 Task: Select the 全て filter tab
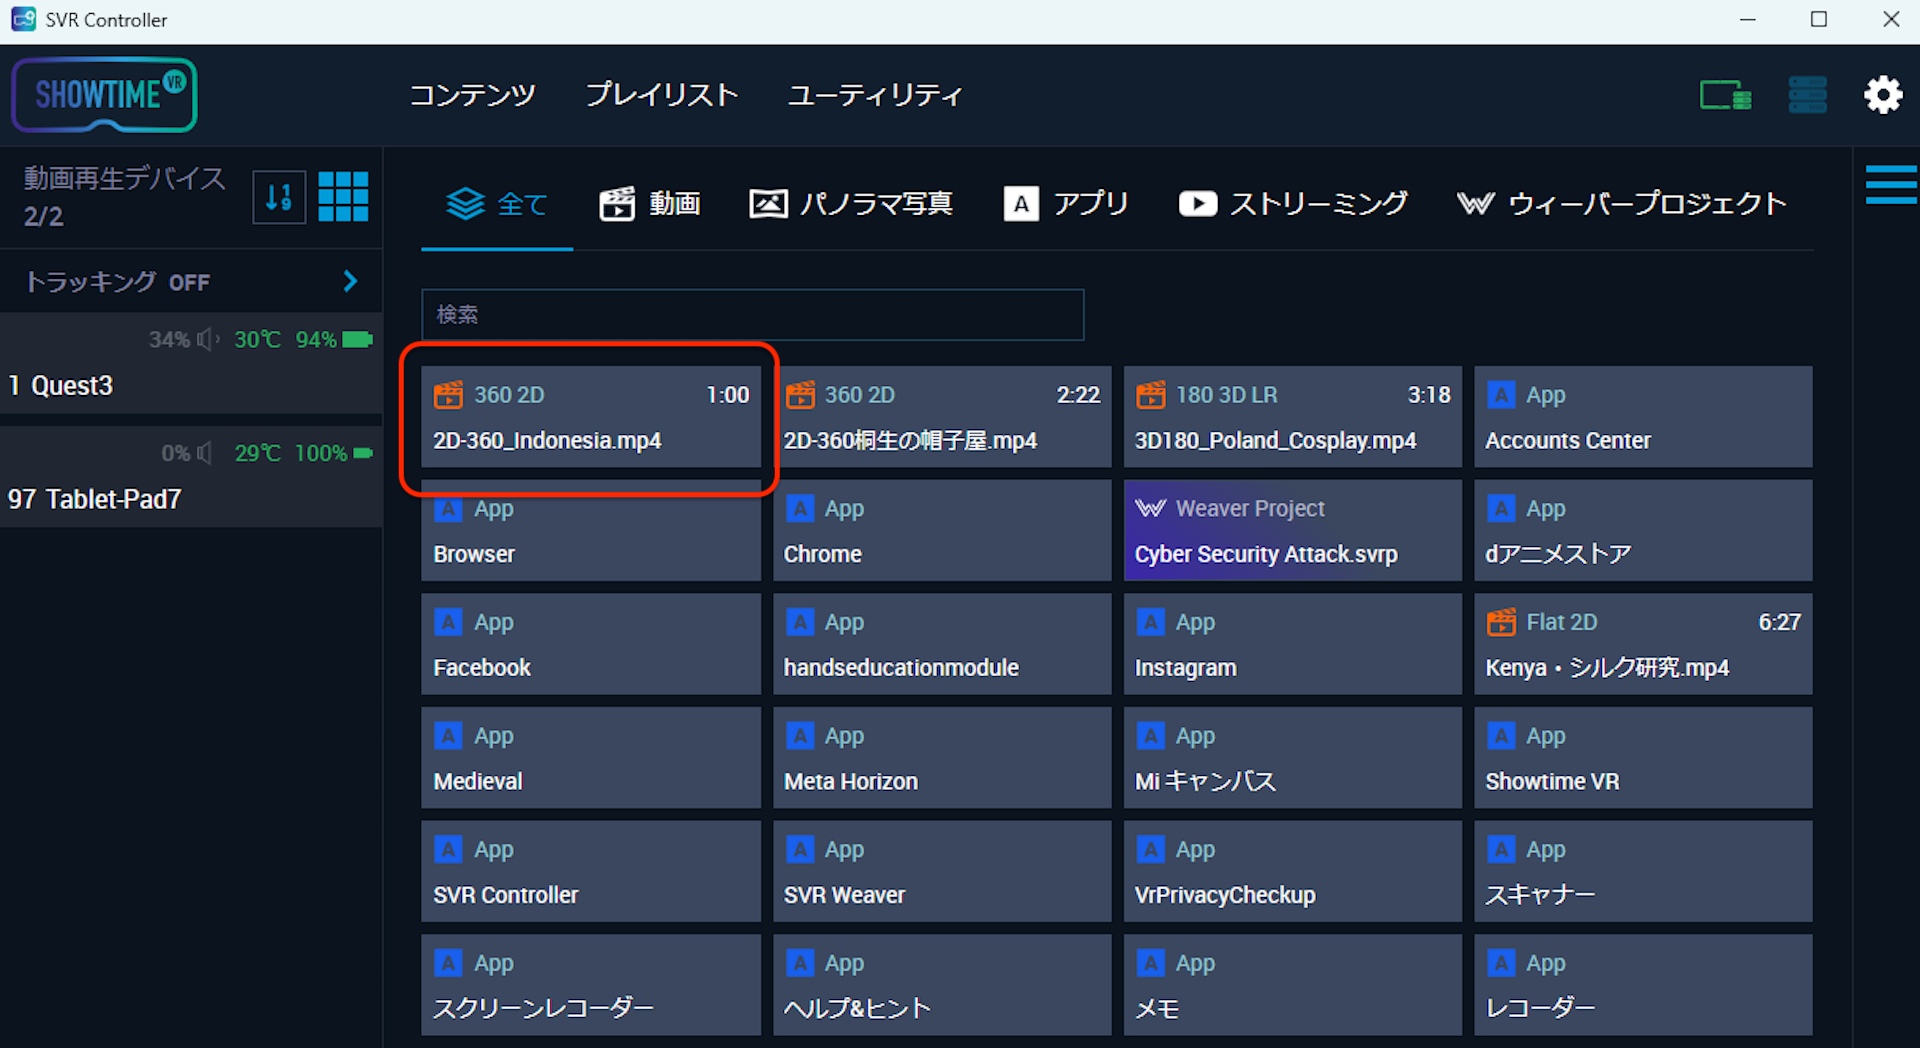[497, 204]
